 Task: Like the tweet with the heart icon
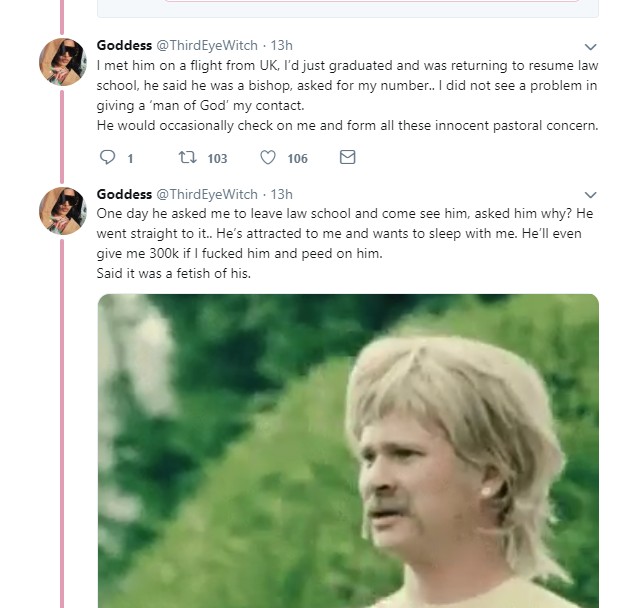click(268, 158)
